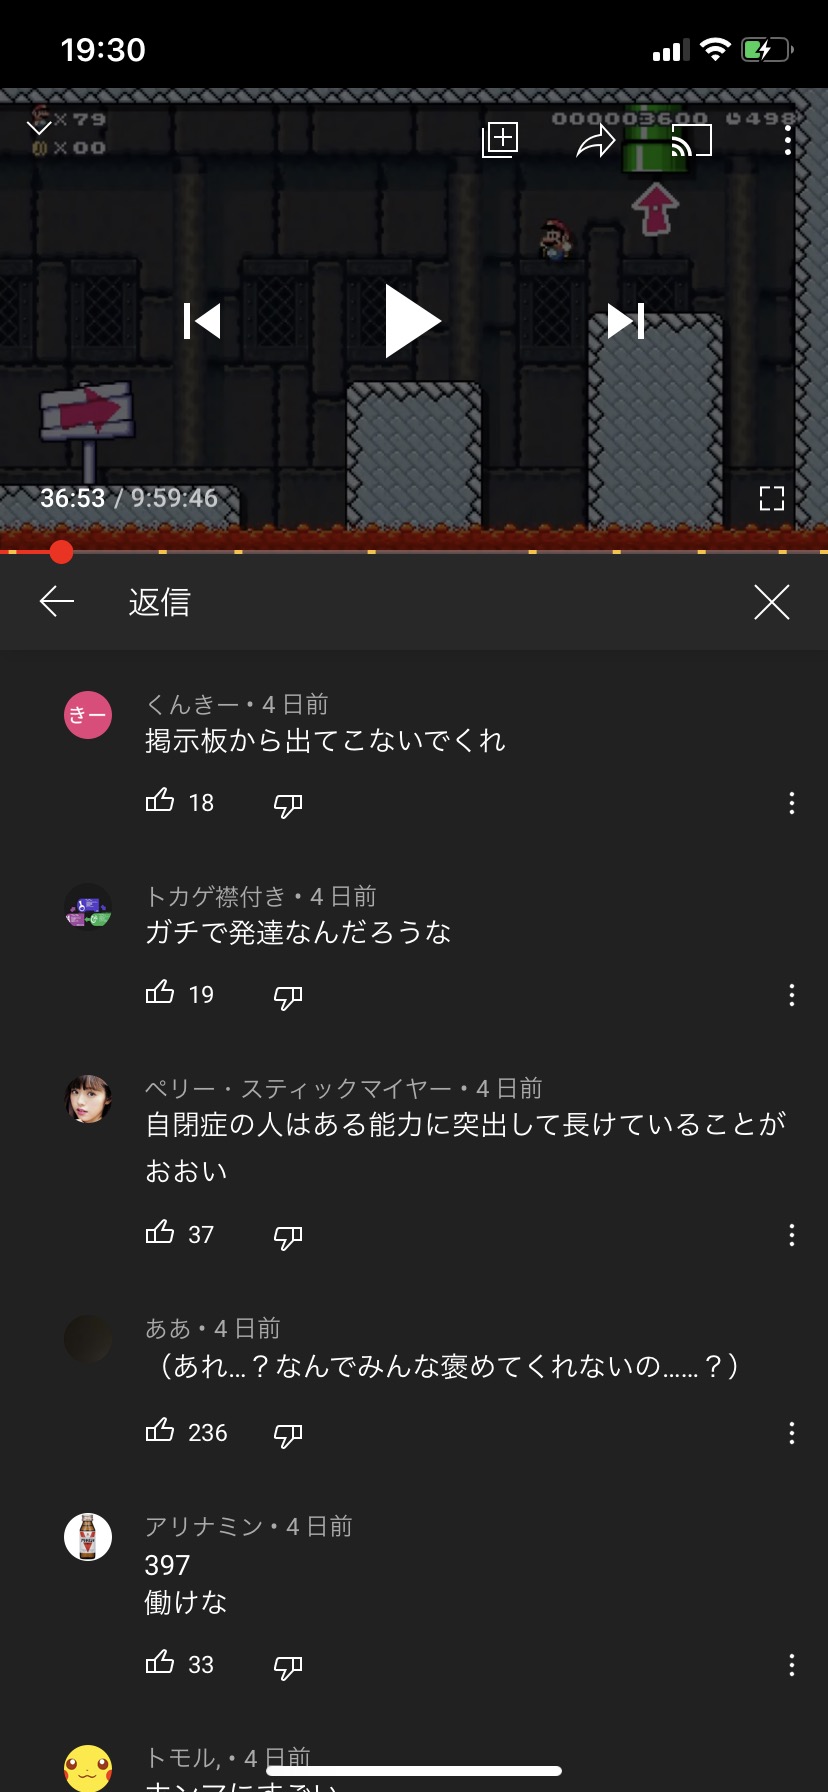
Task: Cast the video to a device
Action: [x=691, y=141]
